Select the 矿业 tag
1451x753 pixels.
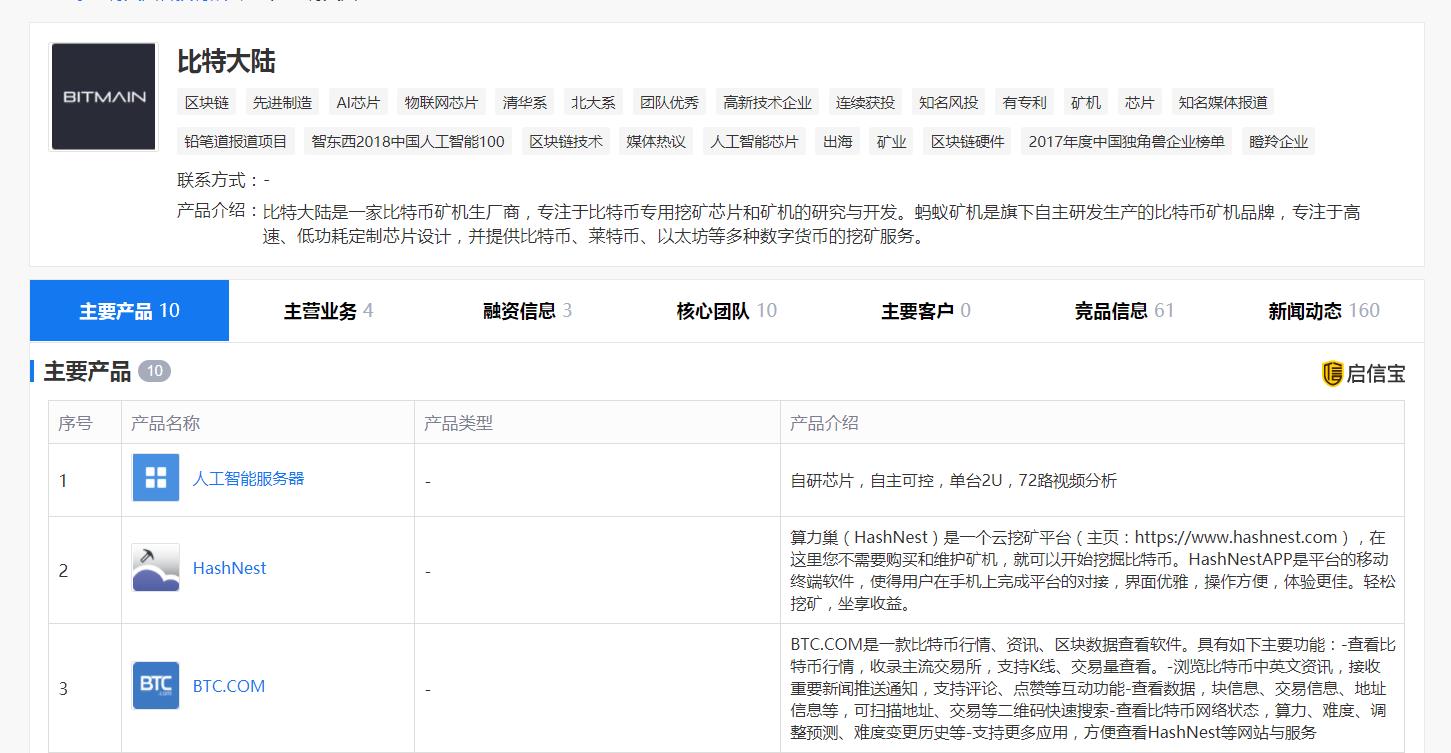point(891,141)
